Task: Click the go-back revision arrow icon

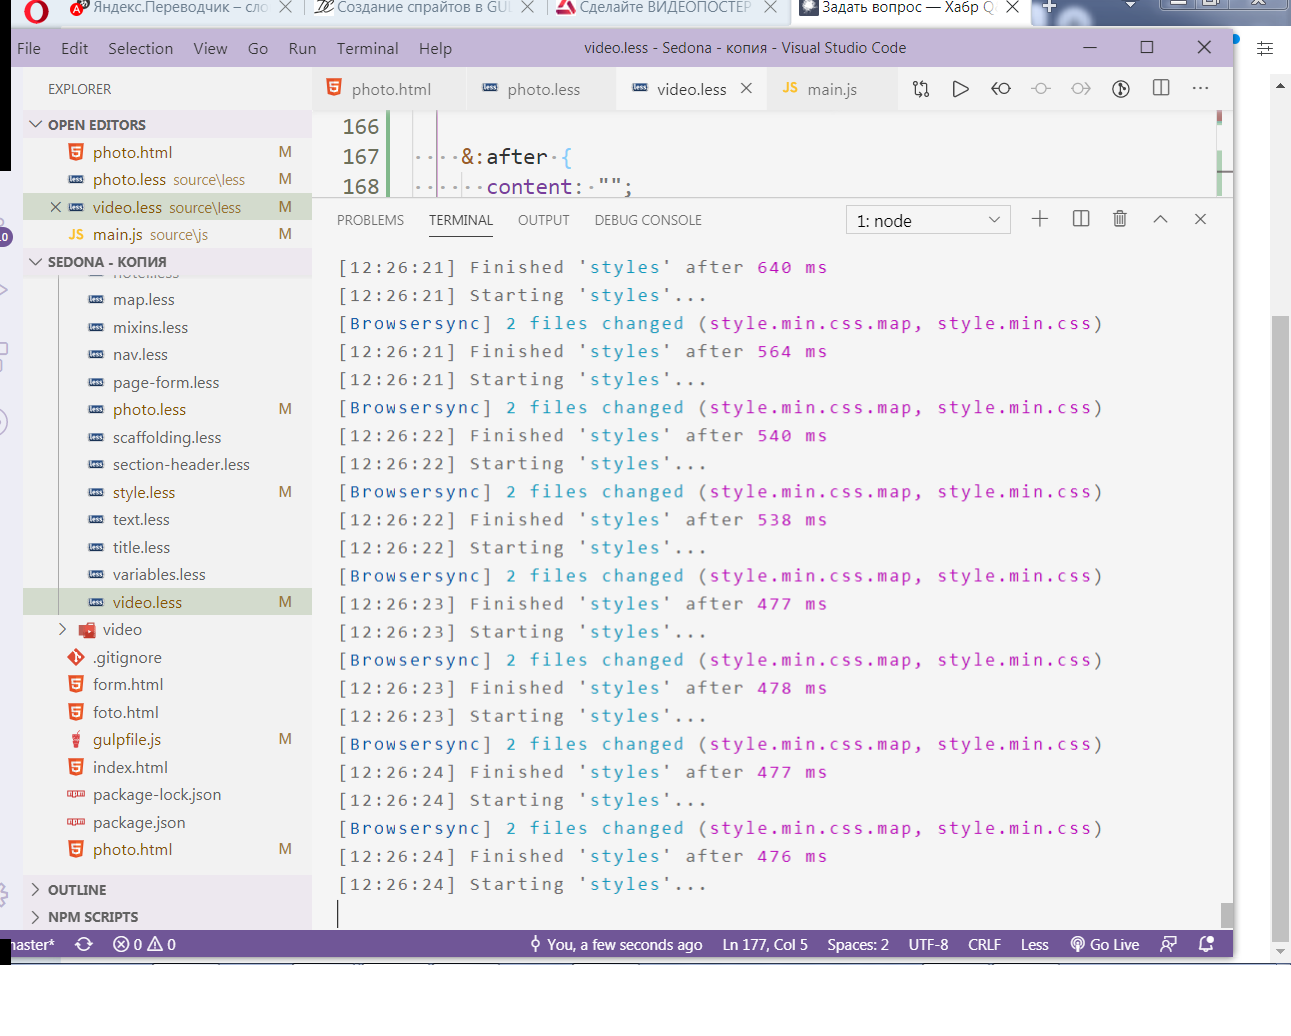Action: coord(1001,89)
